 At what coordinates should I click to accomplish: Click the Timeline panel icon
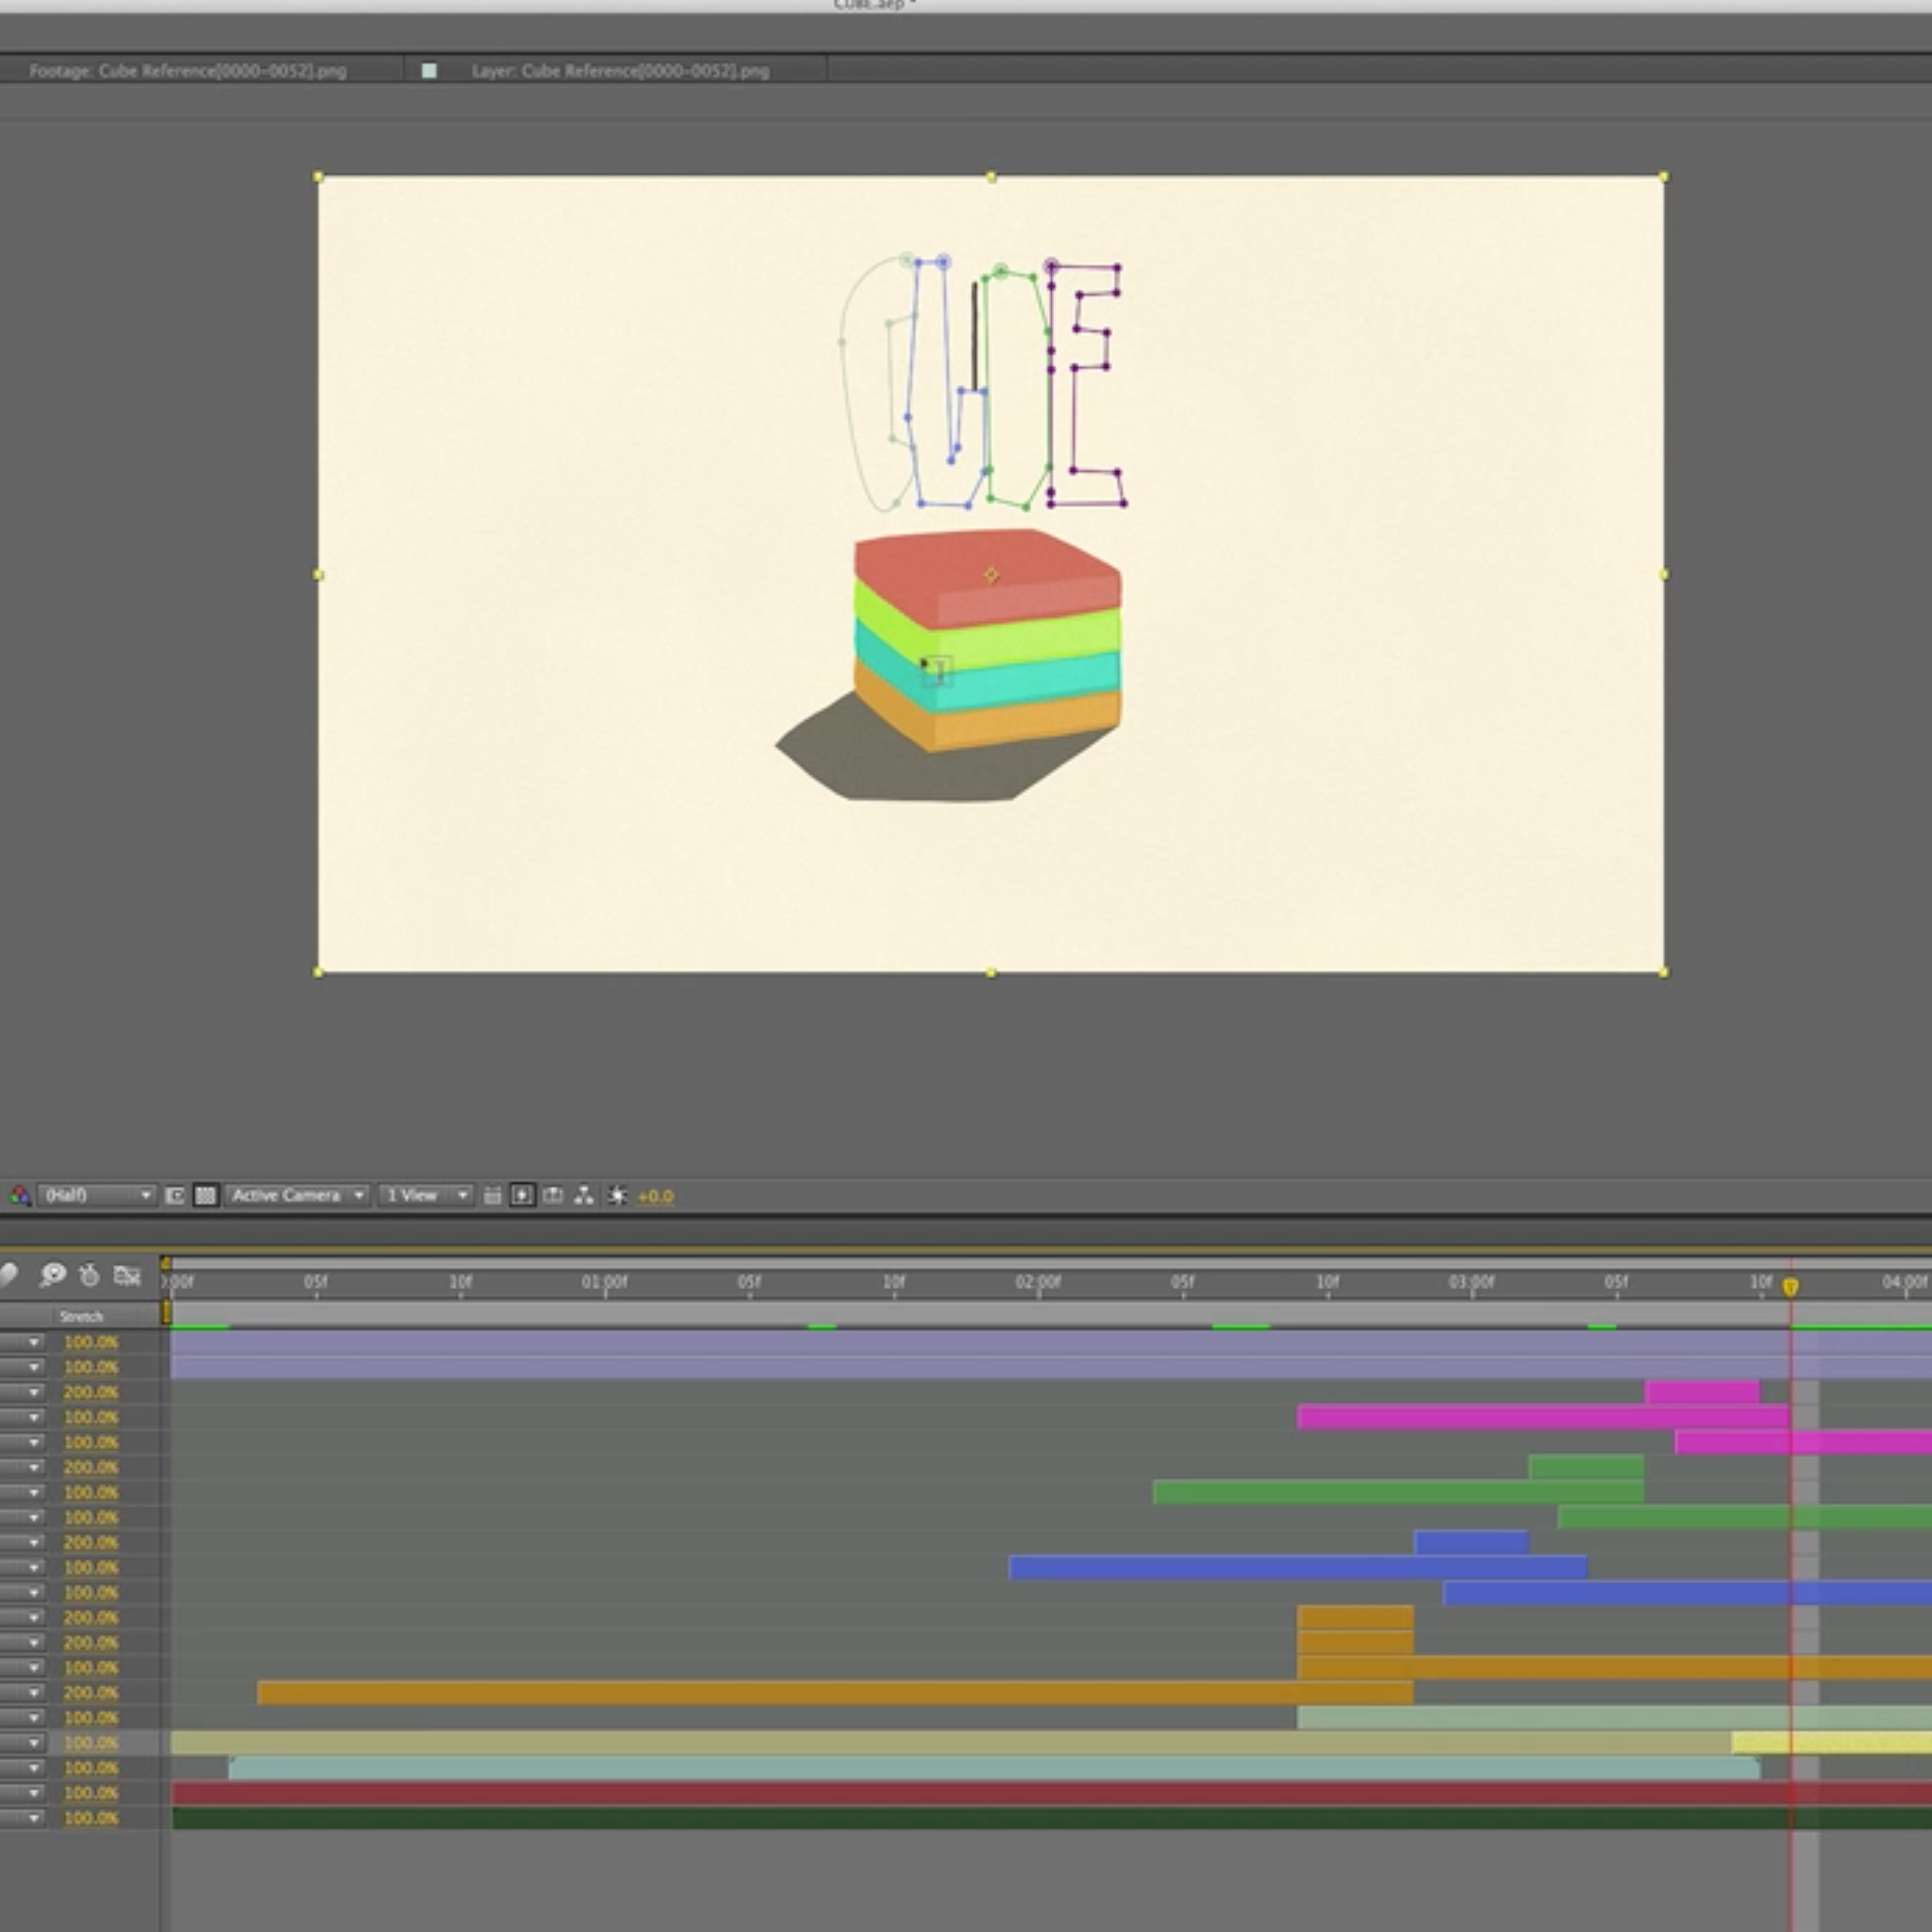553,1195
